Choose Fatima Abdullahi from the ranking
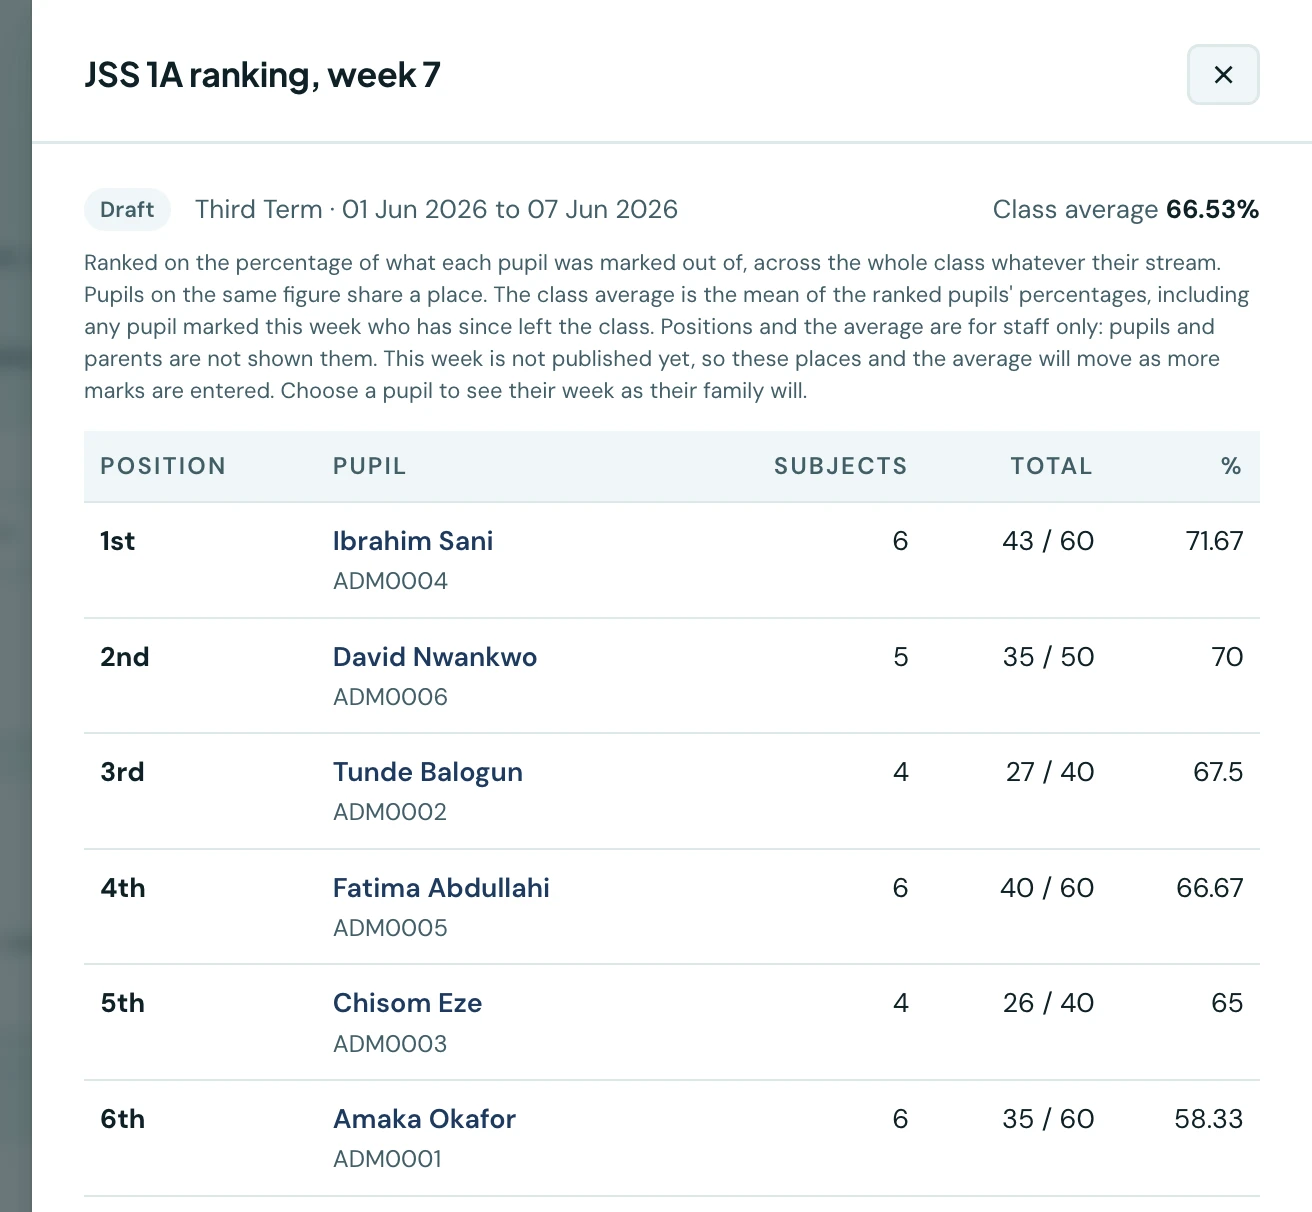This screenshot has height=1212, width=1312. (x=441, y=888)
